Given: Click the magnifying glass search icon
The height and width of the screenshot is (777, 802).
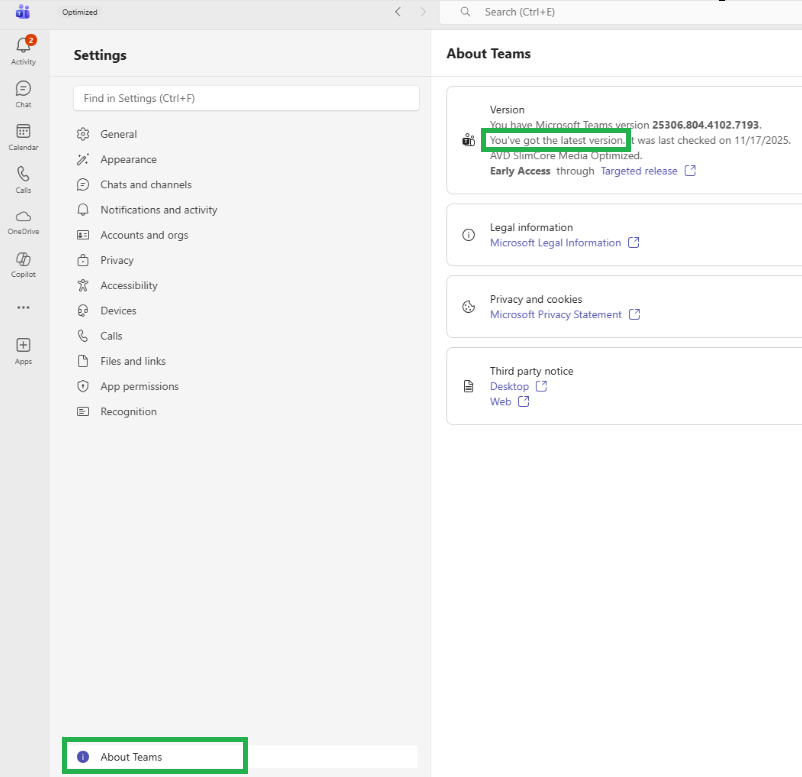Looking at the screenshot, I should (x=465, y=12).
